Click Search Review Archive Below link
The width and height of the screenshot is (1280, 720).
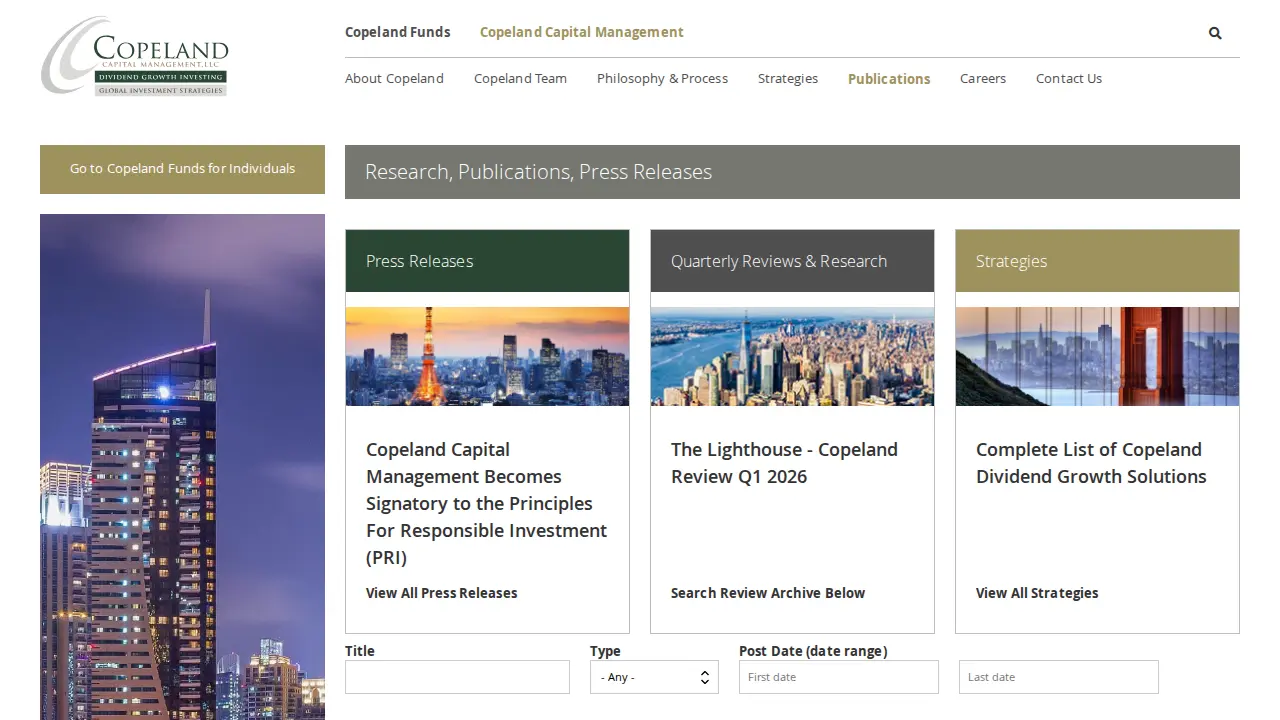pos(768,593)
